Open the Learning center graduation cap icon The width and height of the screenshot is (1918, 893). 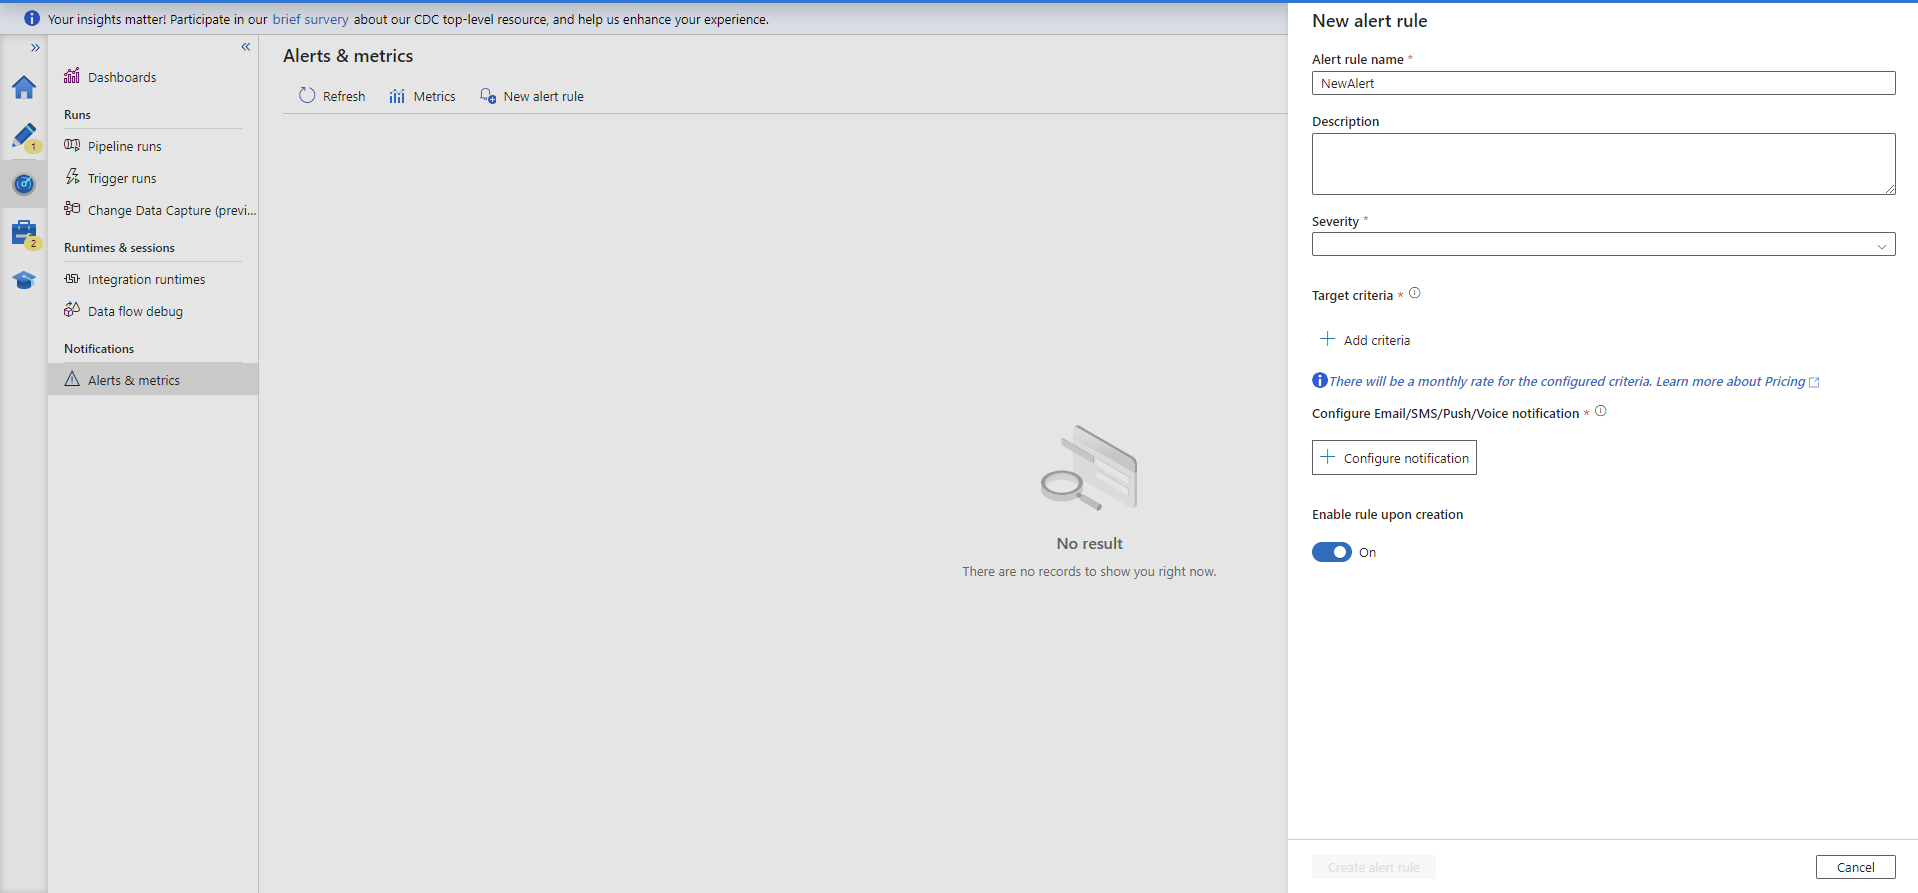tap(24, 281)
